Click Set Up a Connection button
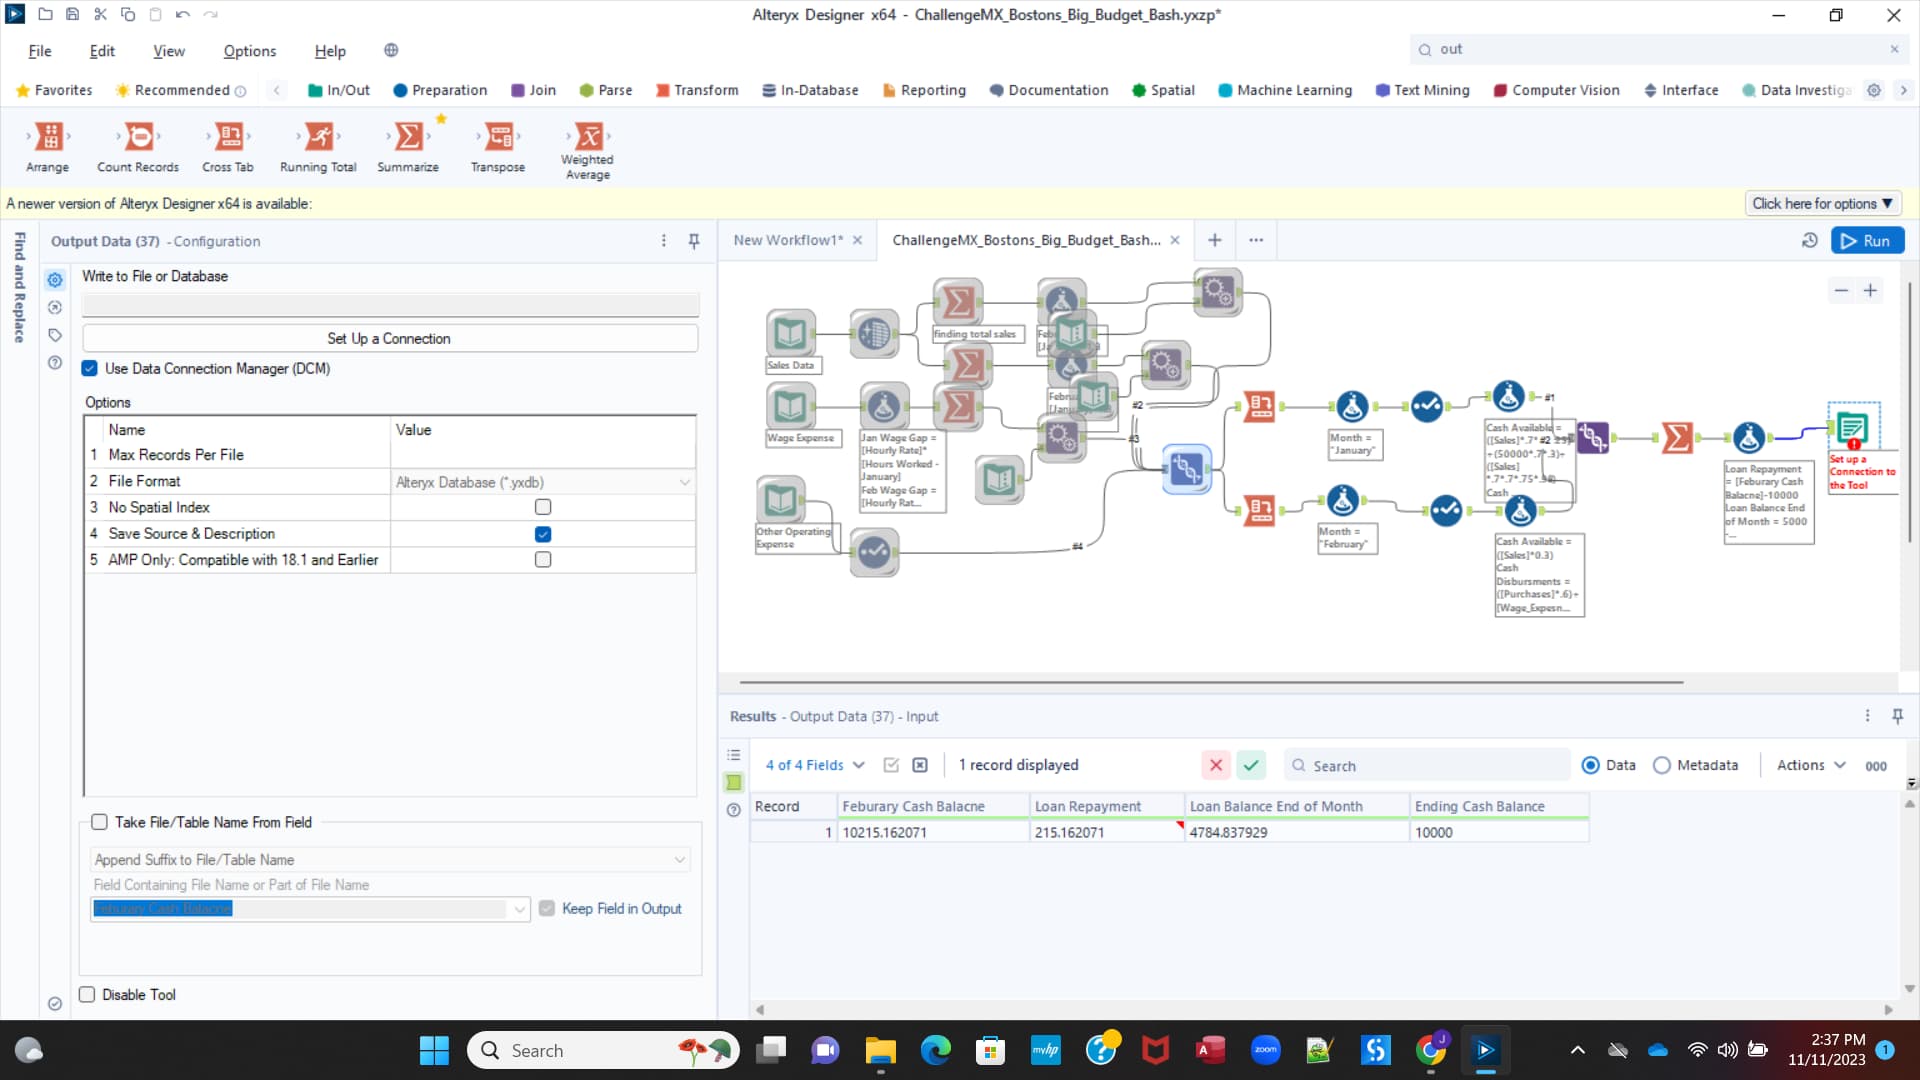Image resolution: width=1920 pixels, height=1080 pixels. (x=389, y=339)
